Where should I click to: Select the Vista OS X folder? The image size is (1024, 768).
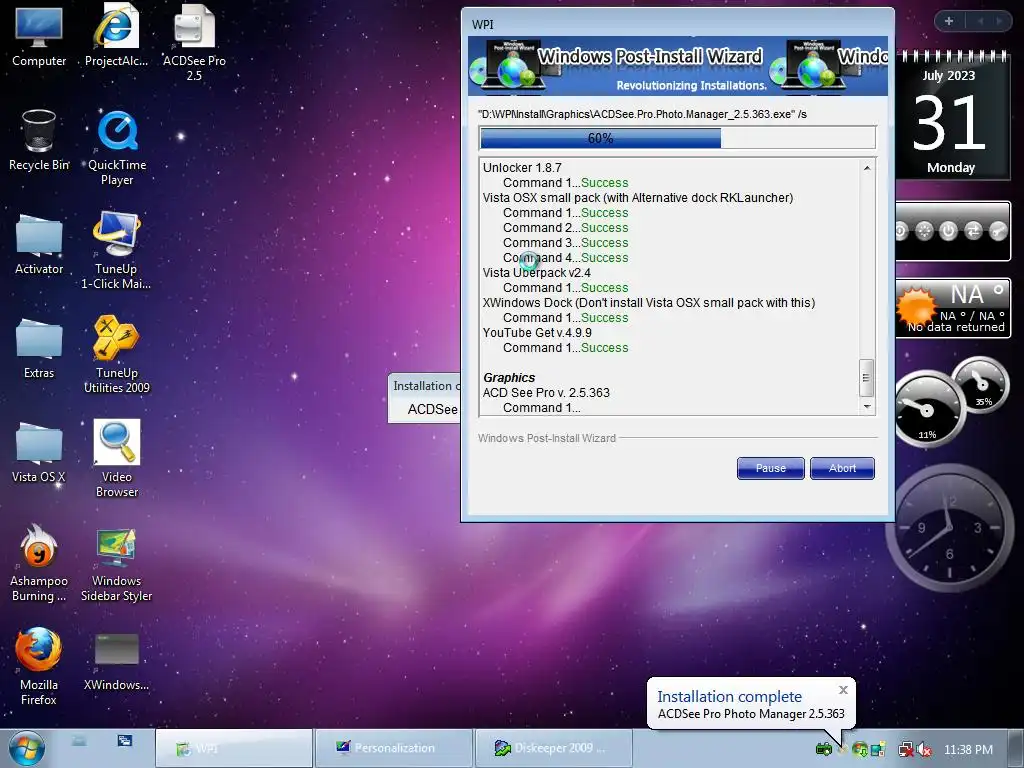tap(39, 452)
